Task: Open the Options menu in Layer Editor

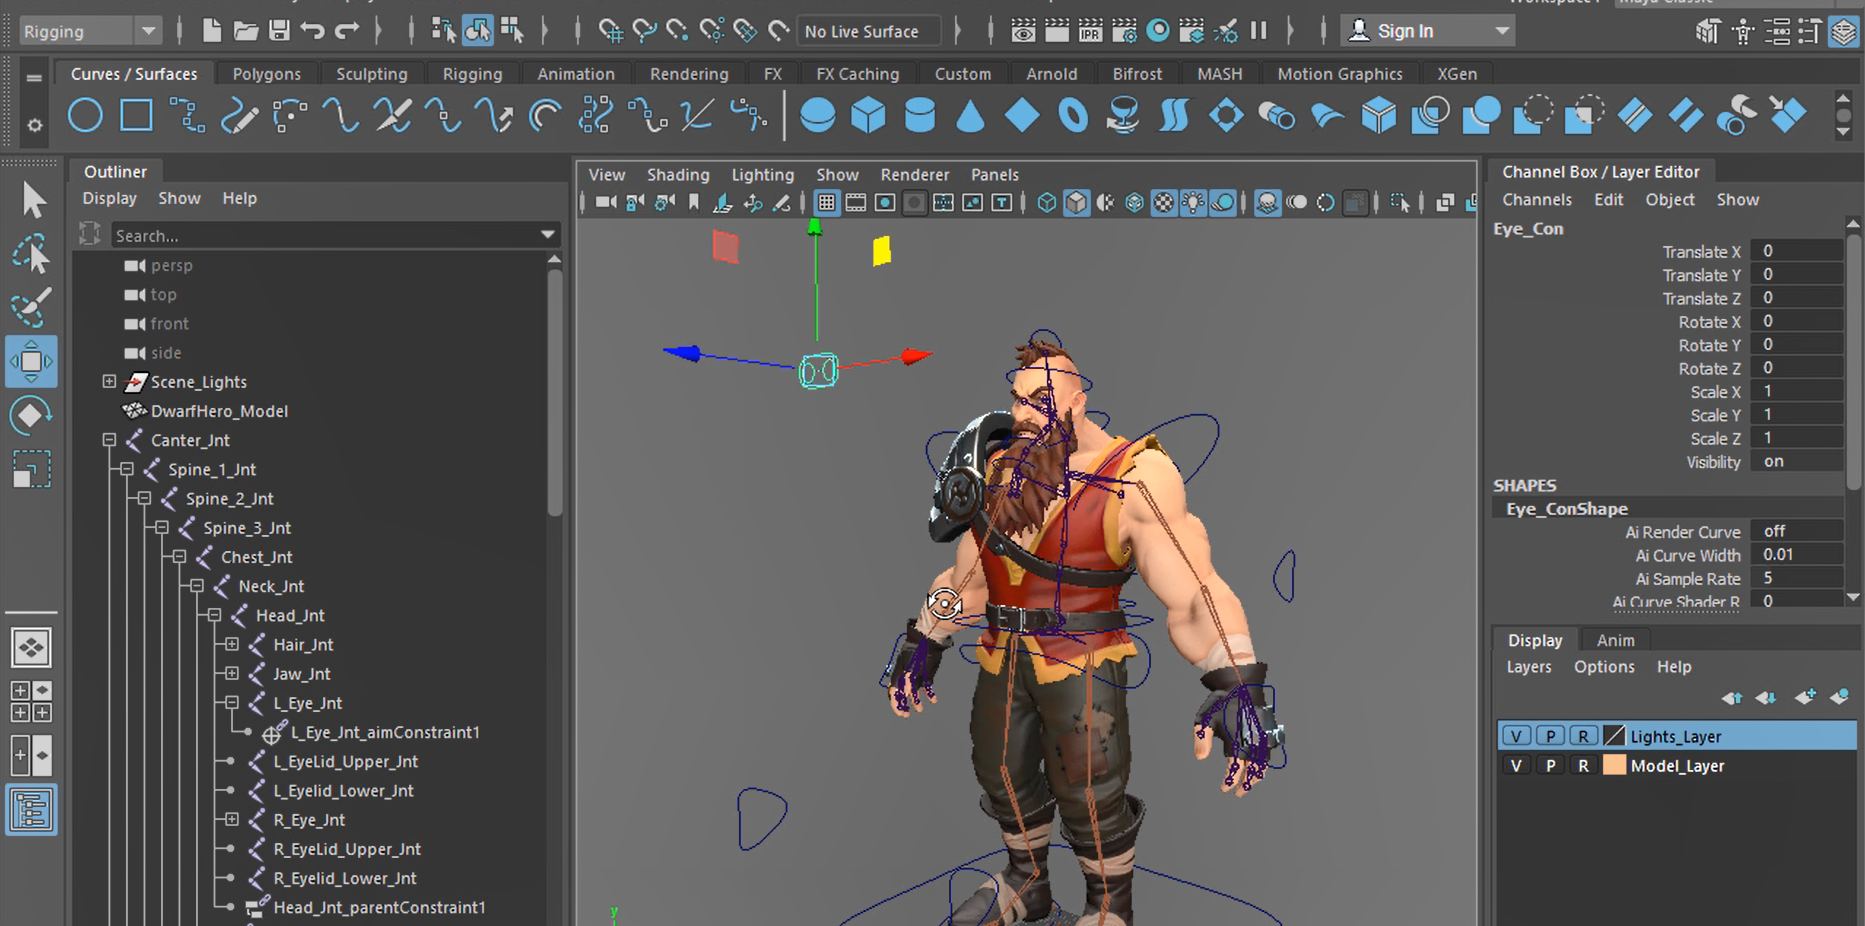Action: [x=1604, y=667]
